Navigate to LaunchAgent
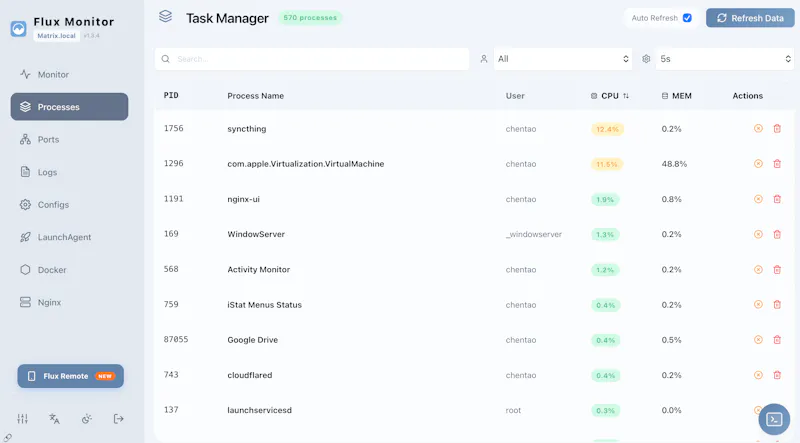This screenshot has height=443, width=800. (69, 237)
